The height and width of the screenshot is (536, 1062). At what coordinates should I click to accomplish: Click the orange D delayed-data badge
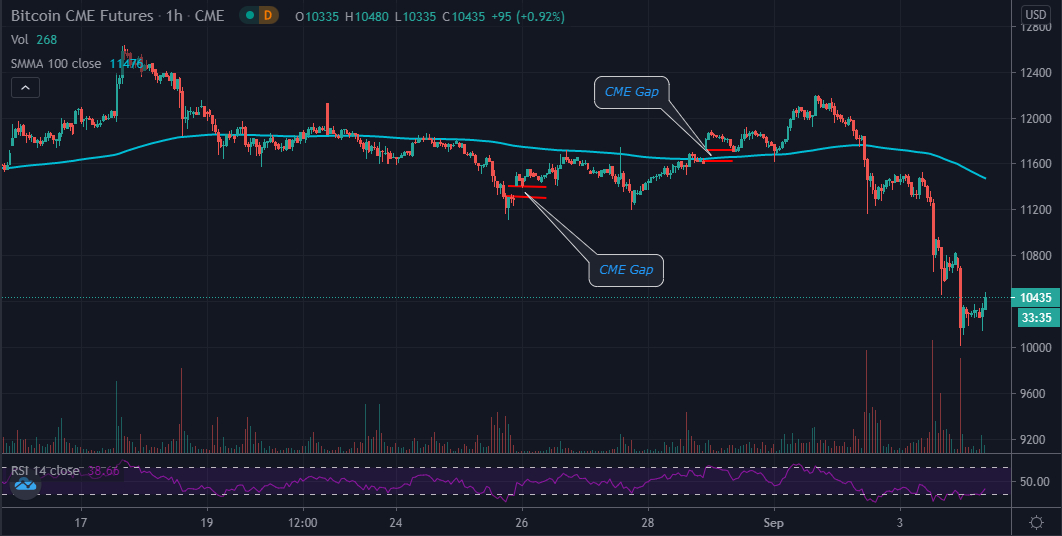click(269, 15)
